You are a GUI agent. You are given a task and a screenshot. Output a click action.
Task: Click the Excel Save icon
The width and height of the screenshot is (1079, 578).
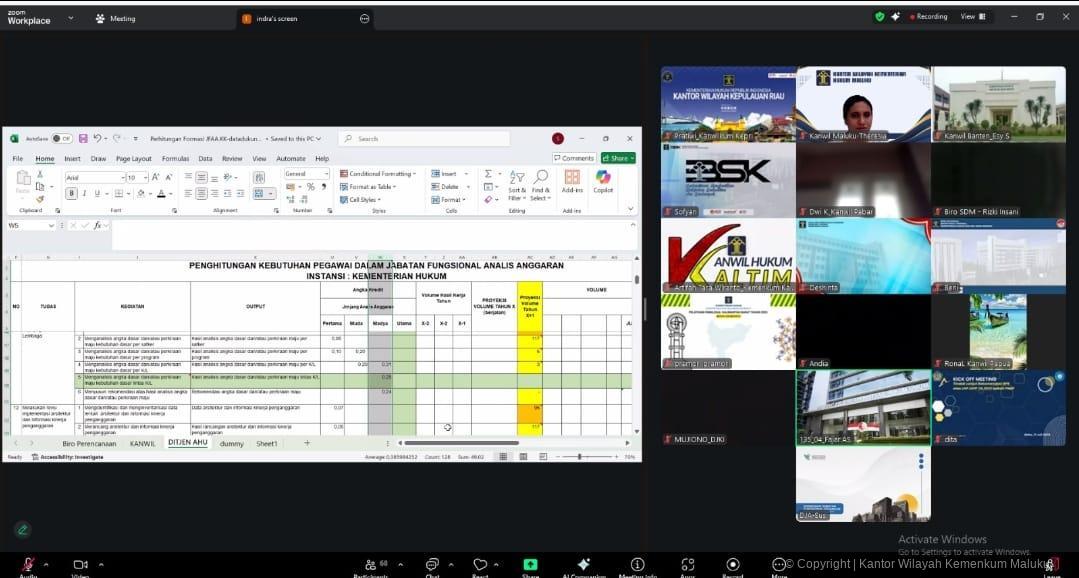85,138
